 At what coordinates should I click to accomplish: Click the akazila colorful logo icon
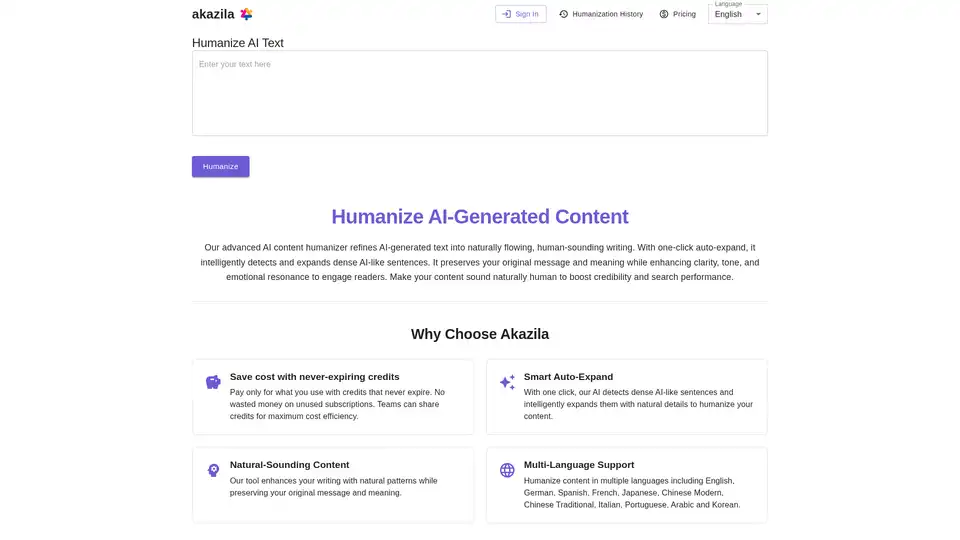coord(246,14)
